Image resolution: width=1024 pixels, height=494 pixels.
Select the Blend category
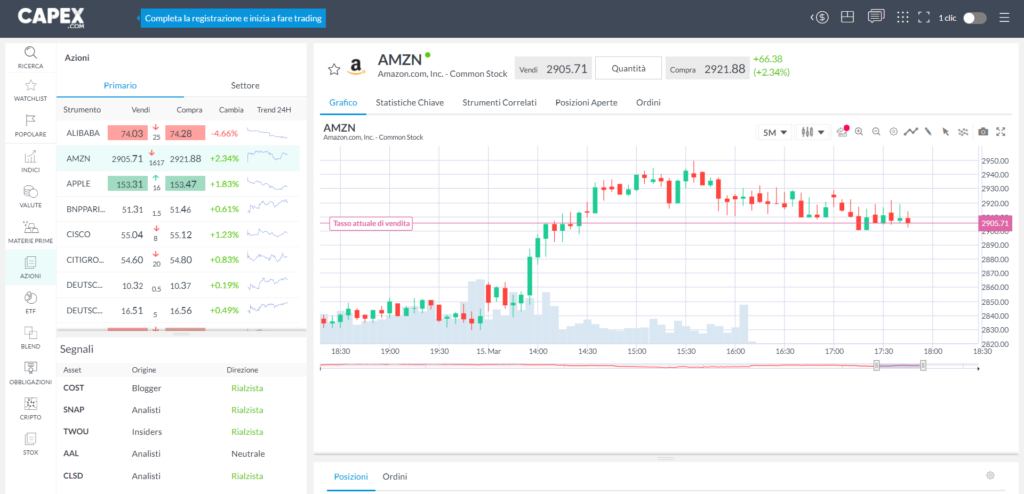point(31,338)
